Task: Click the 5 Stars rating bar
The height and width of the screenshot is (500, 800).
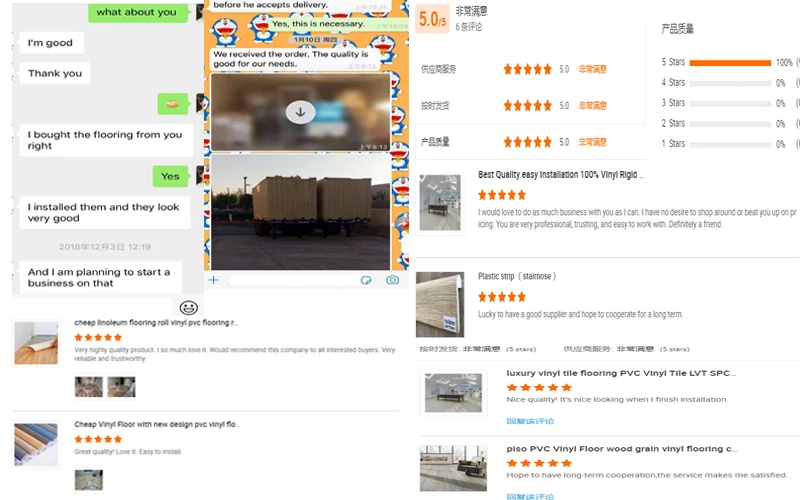Action: pyautogui.click(x=730, y=63)
